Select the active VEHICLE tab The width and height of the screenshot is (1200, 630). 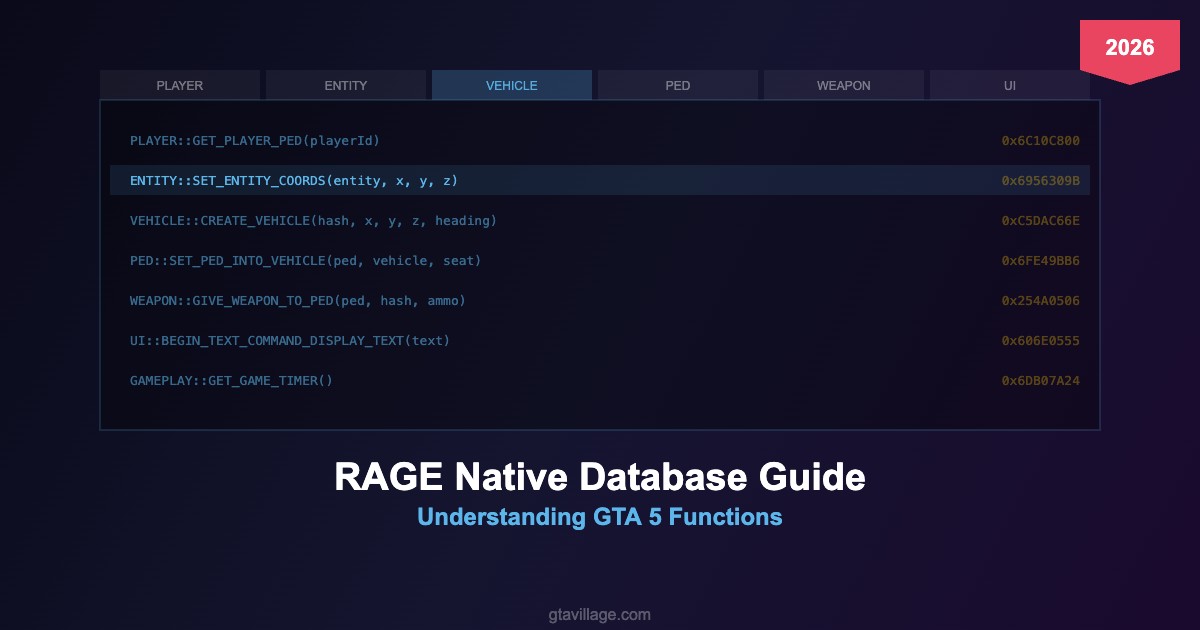(512, 85)
